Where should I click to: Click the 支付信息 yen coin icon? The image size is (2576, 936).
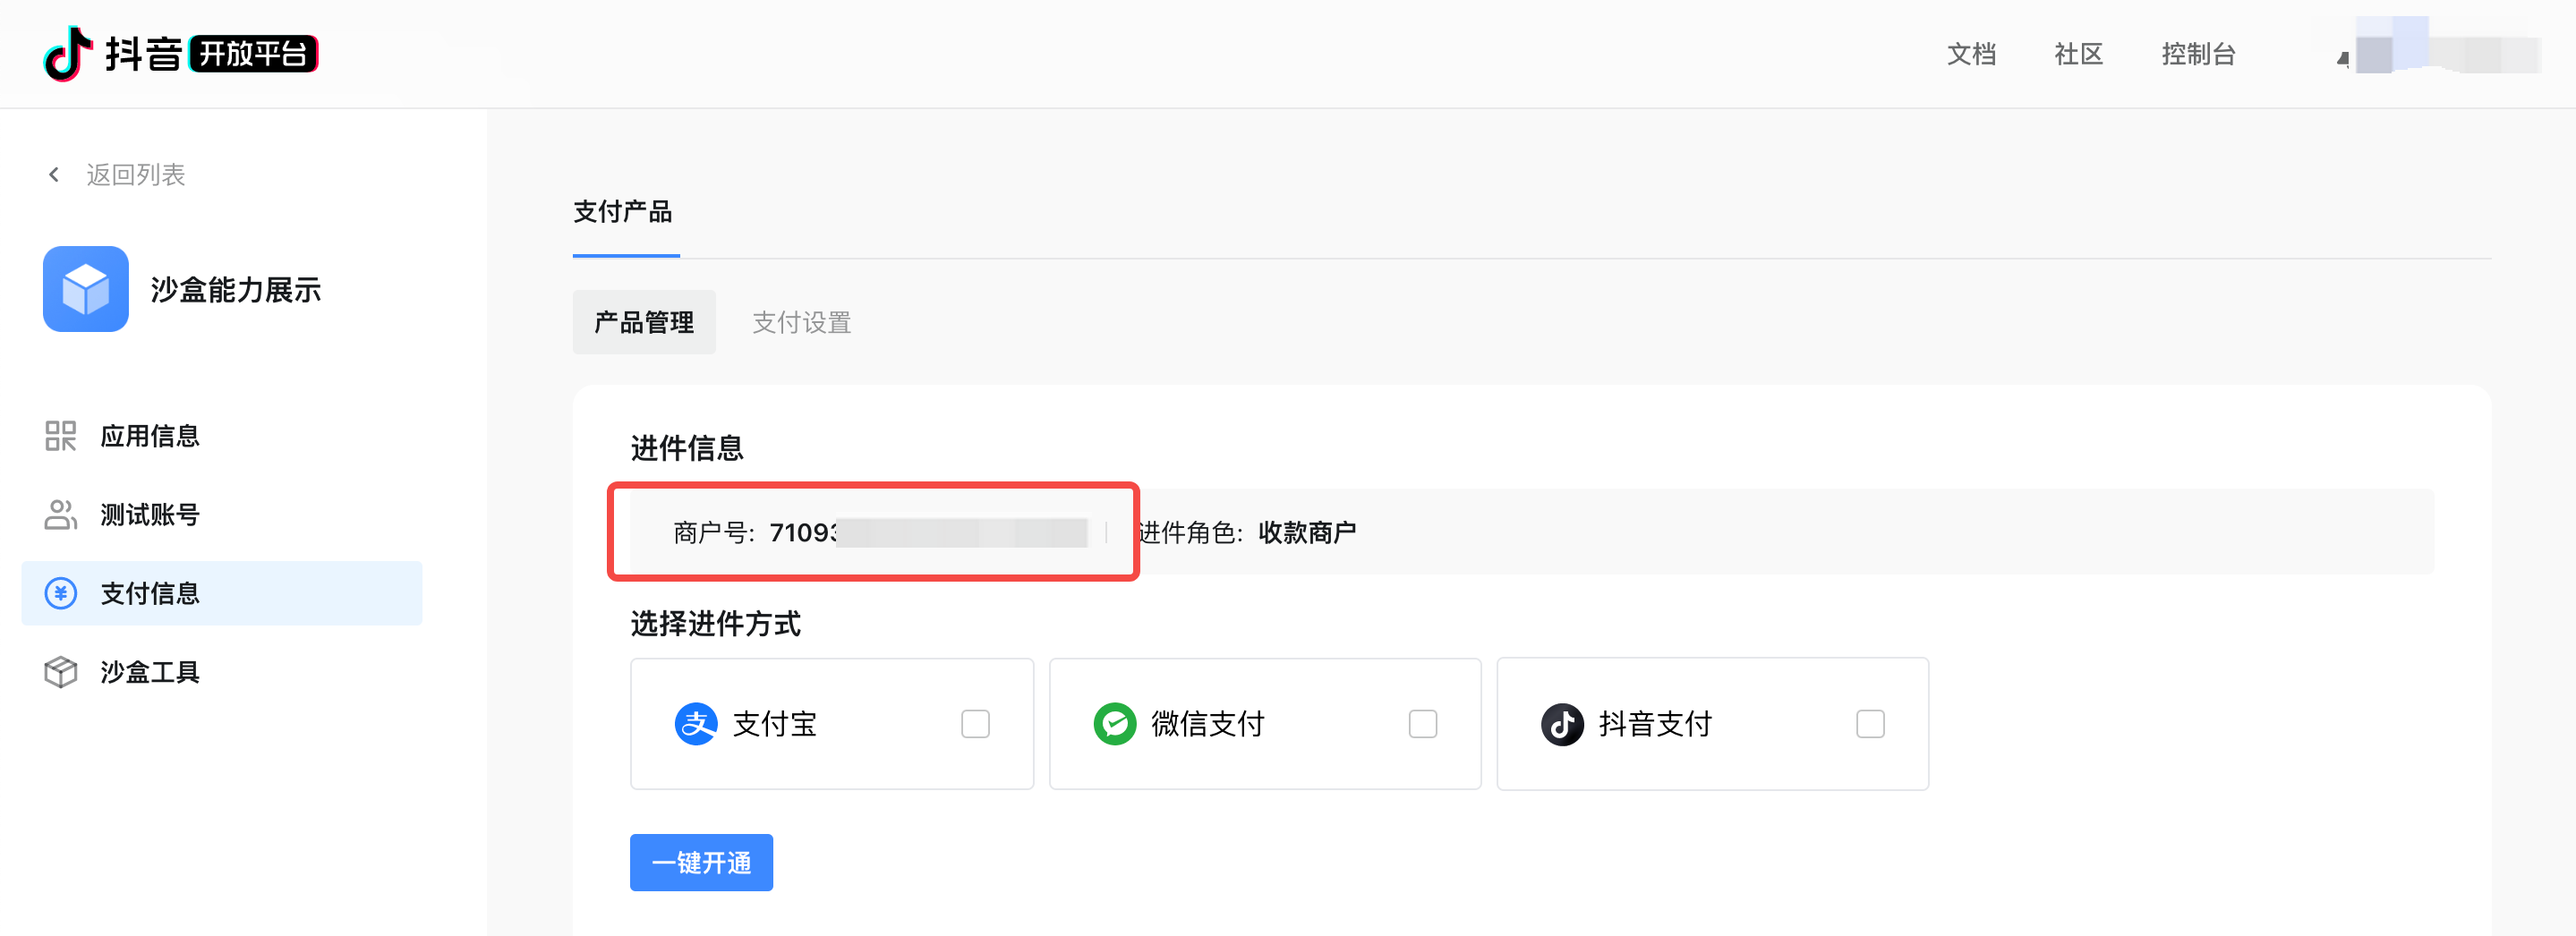[61, 593]
